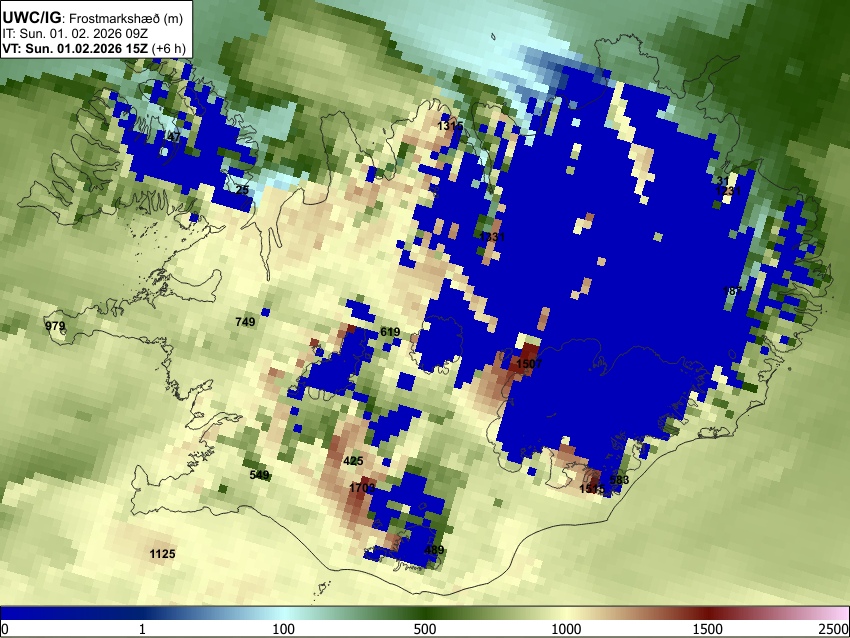
Task: Click the legend tick label 1
Action: (142, 629)
